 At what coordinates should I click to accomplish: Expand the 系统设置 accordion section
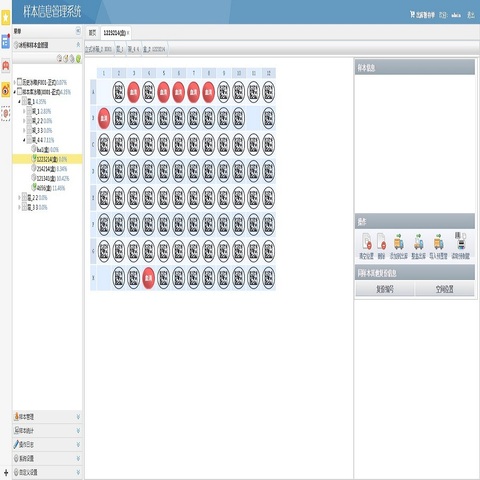tap(47, 458)
